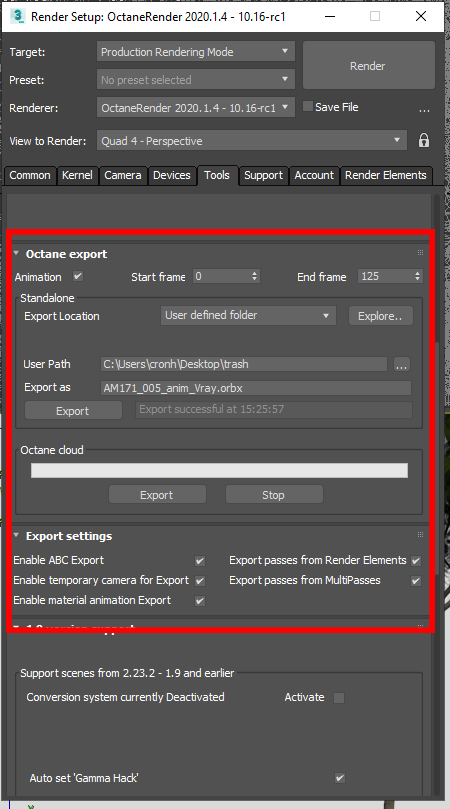Switch to the Devices tab
Image resolution: width=450 pixels, height=809 pixels.
coord(172,175)
